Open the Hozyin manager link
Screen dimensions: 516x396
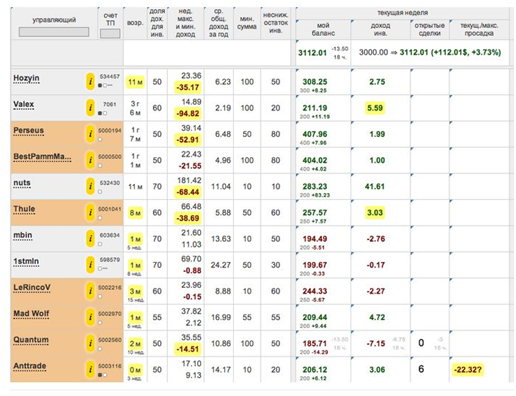point(26,79)
